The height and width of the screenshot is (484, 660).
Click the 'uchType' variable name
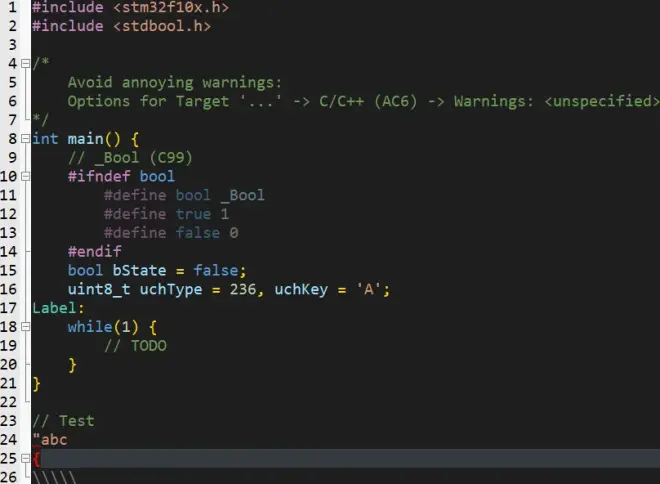pos(171,290)
